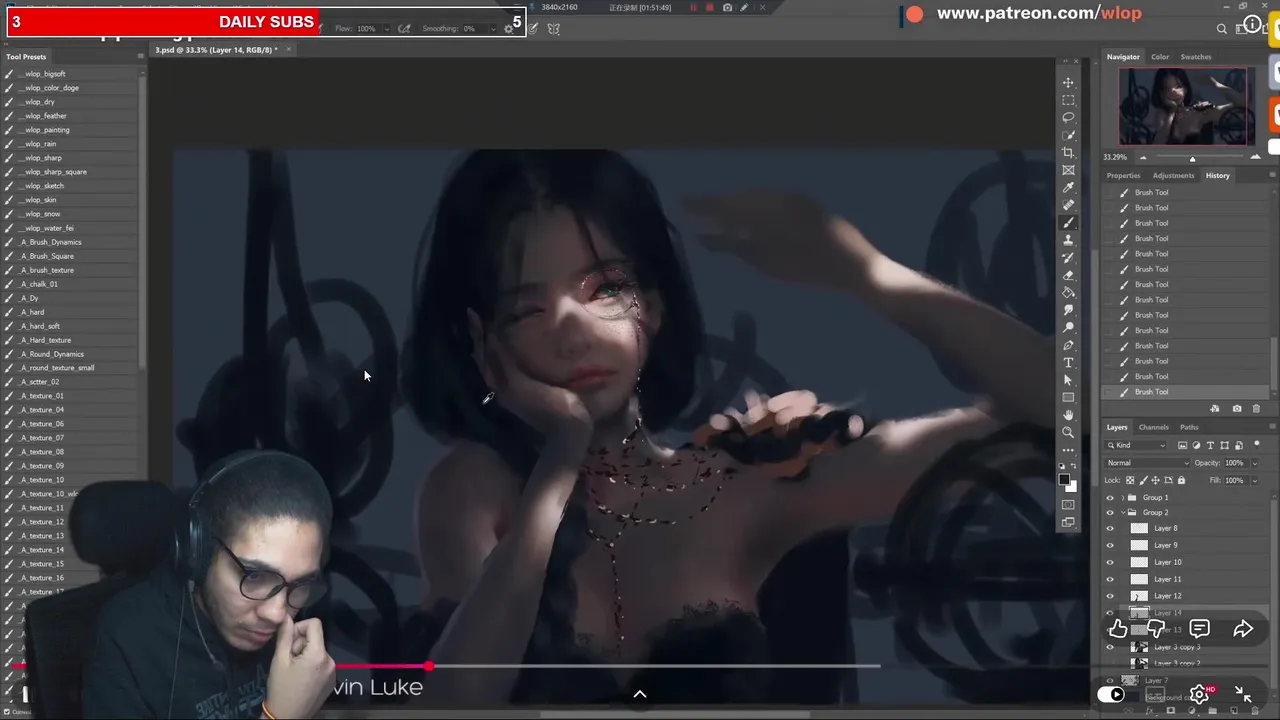Select the Pen tool
This screenshot has height=720, width=1280.
(x=1068, y=345)
